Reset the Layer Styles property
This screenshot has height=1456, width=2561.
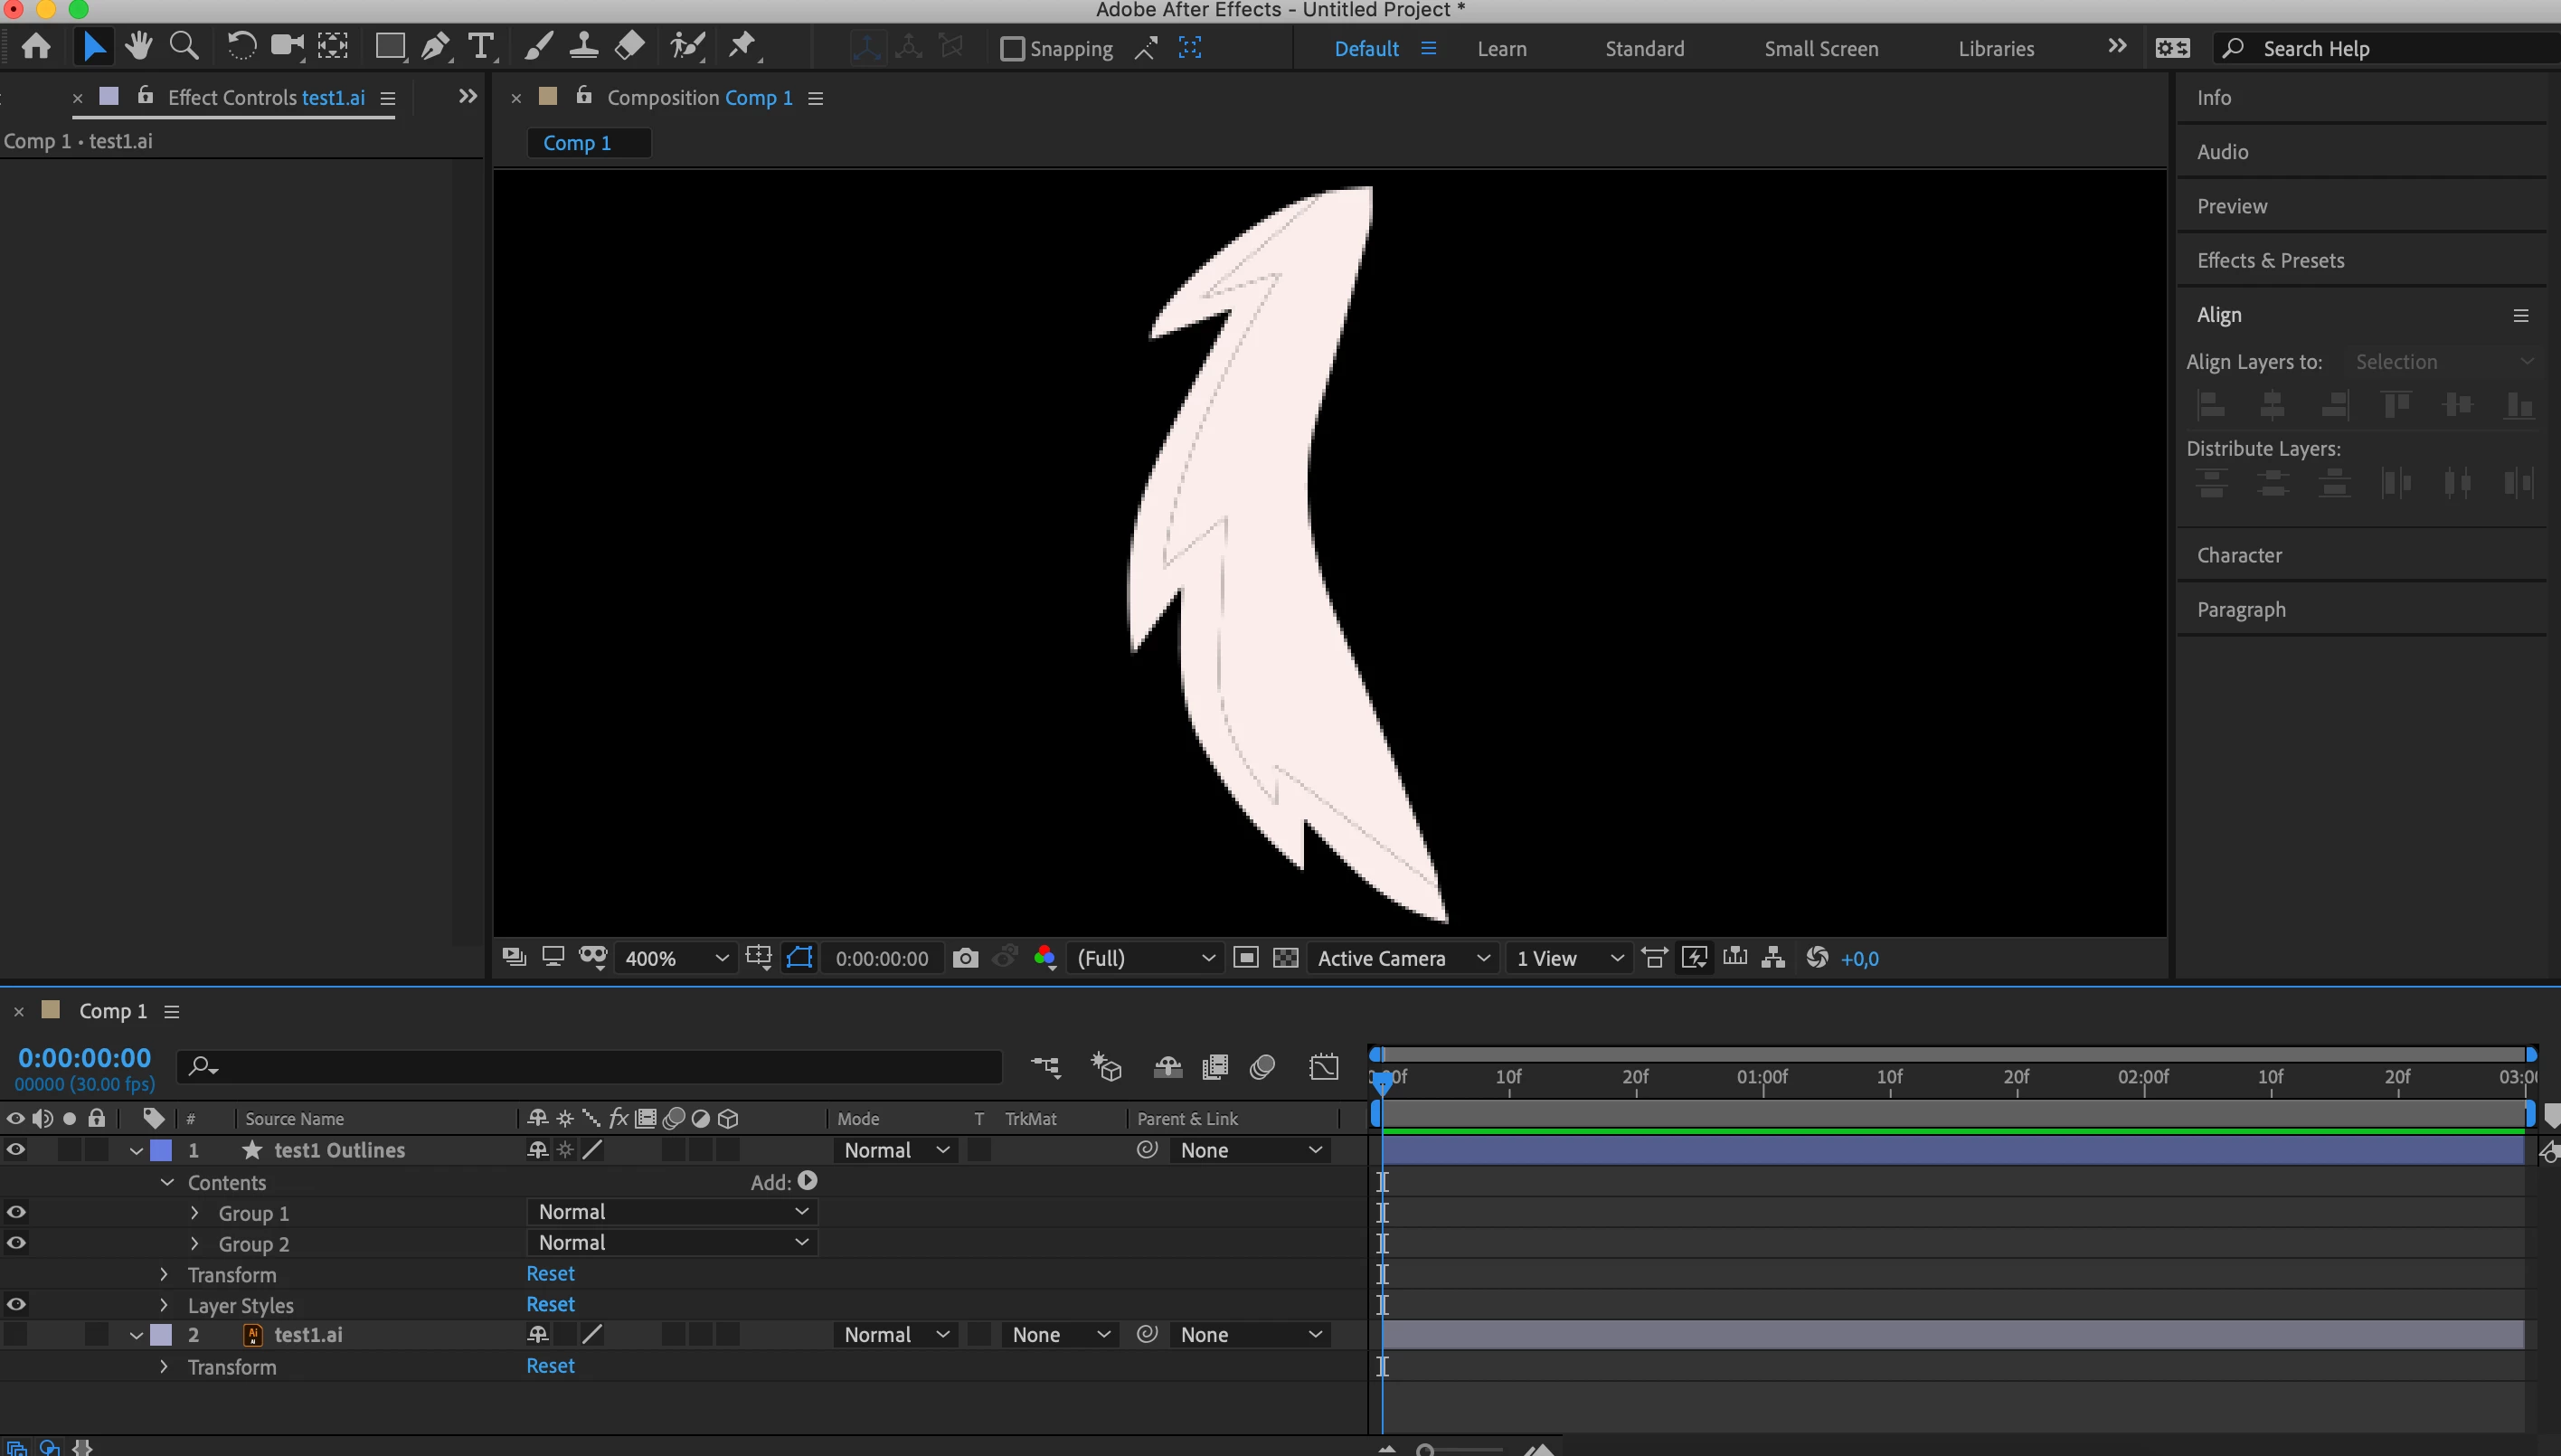550,1304
